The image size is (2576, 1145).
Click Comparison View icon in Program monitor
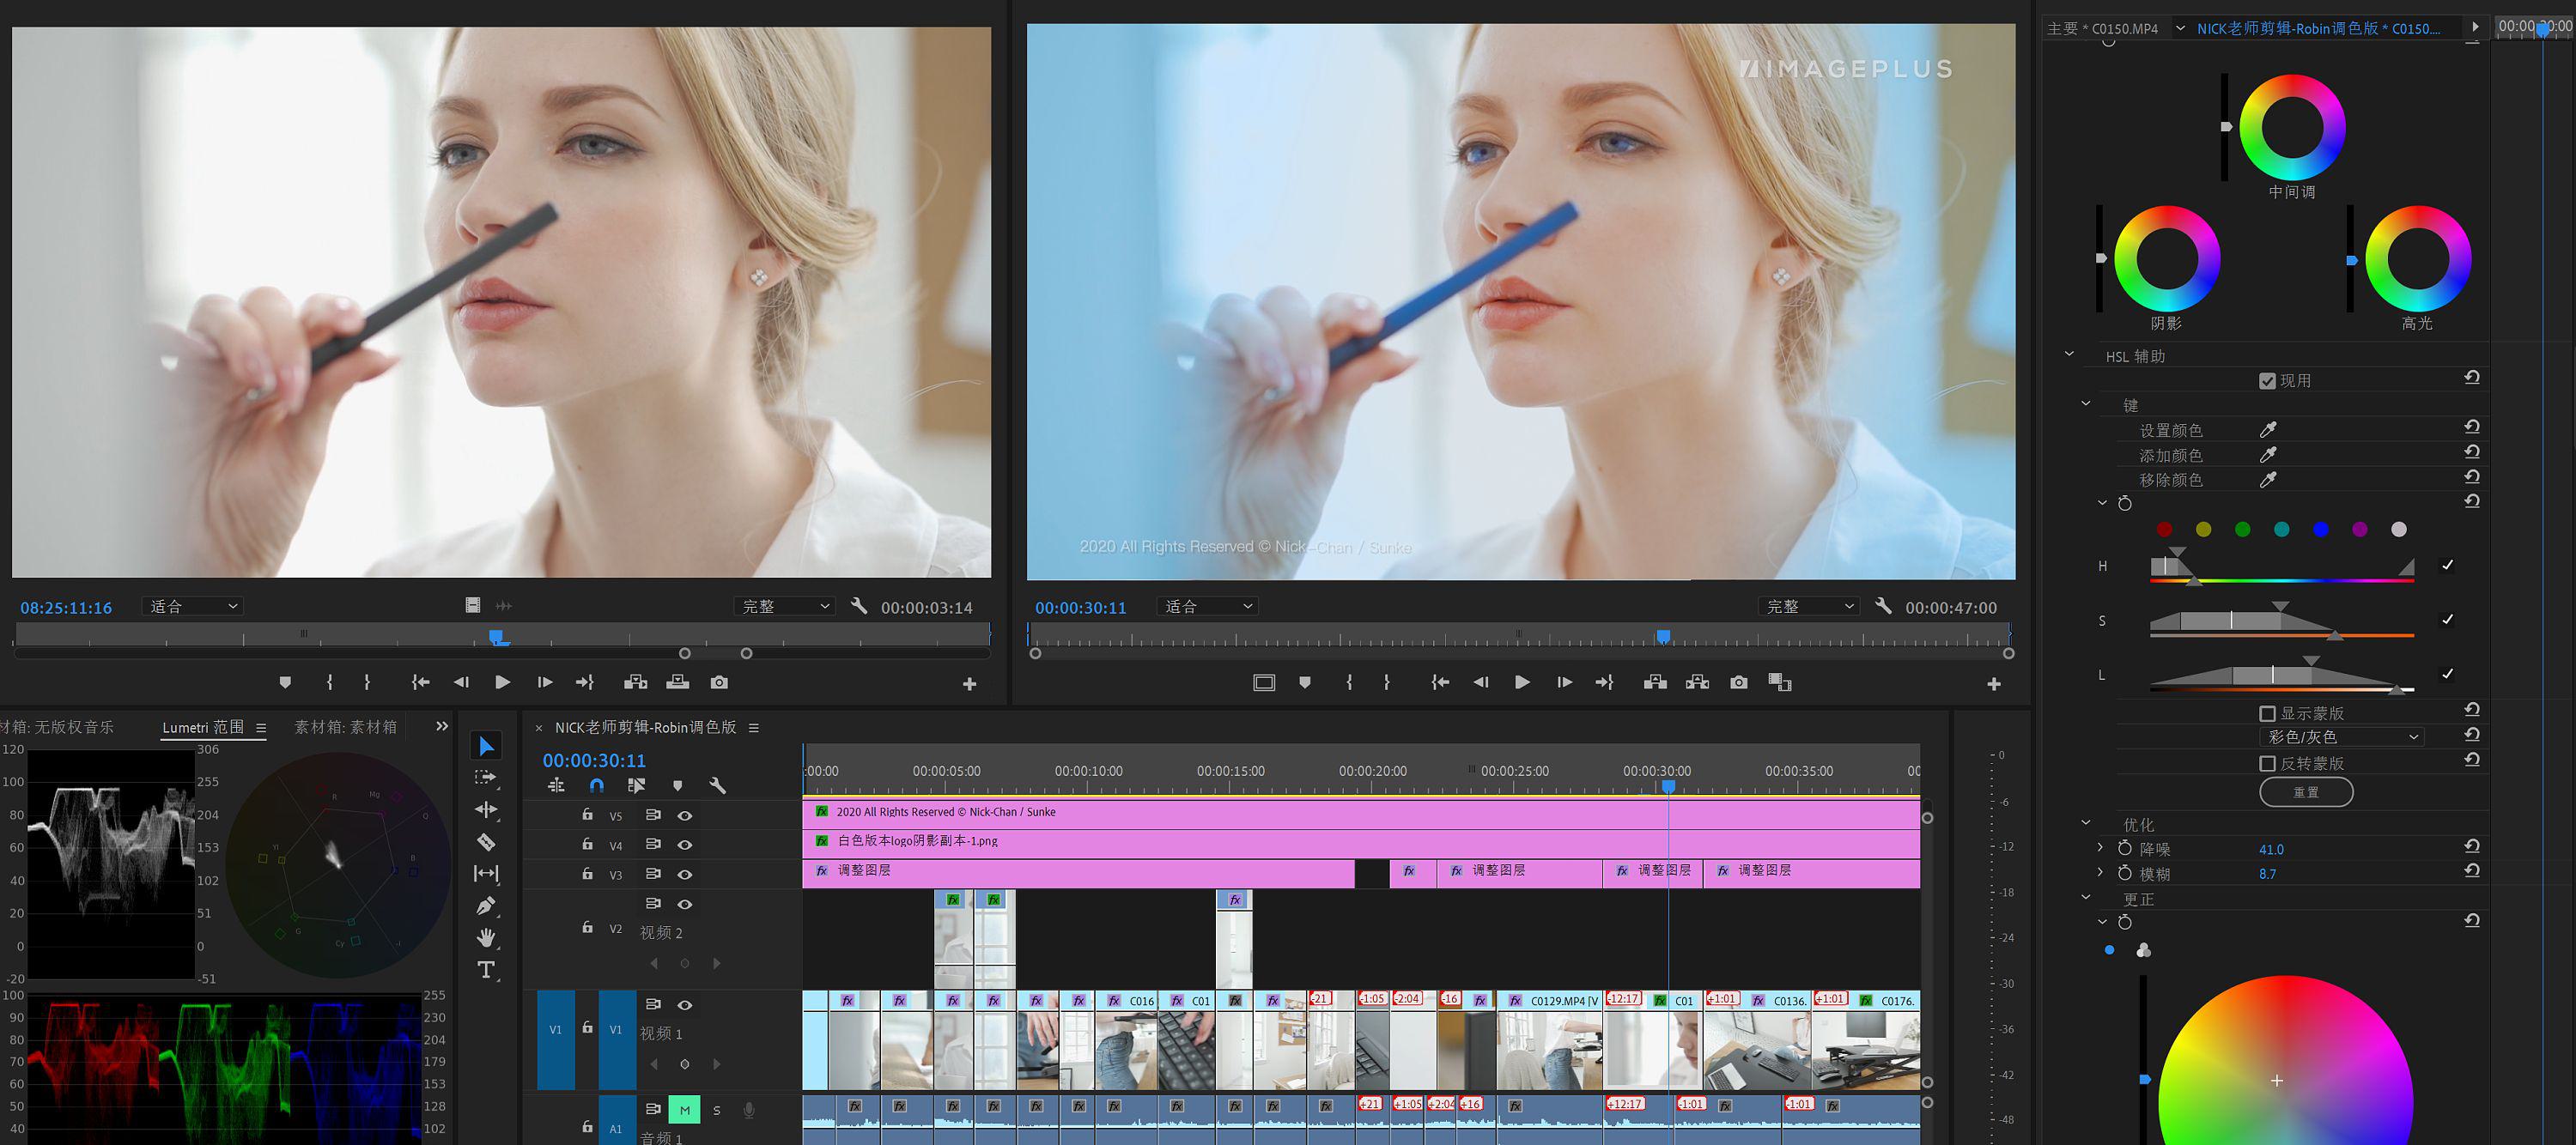1780,682
